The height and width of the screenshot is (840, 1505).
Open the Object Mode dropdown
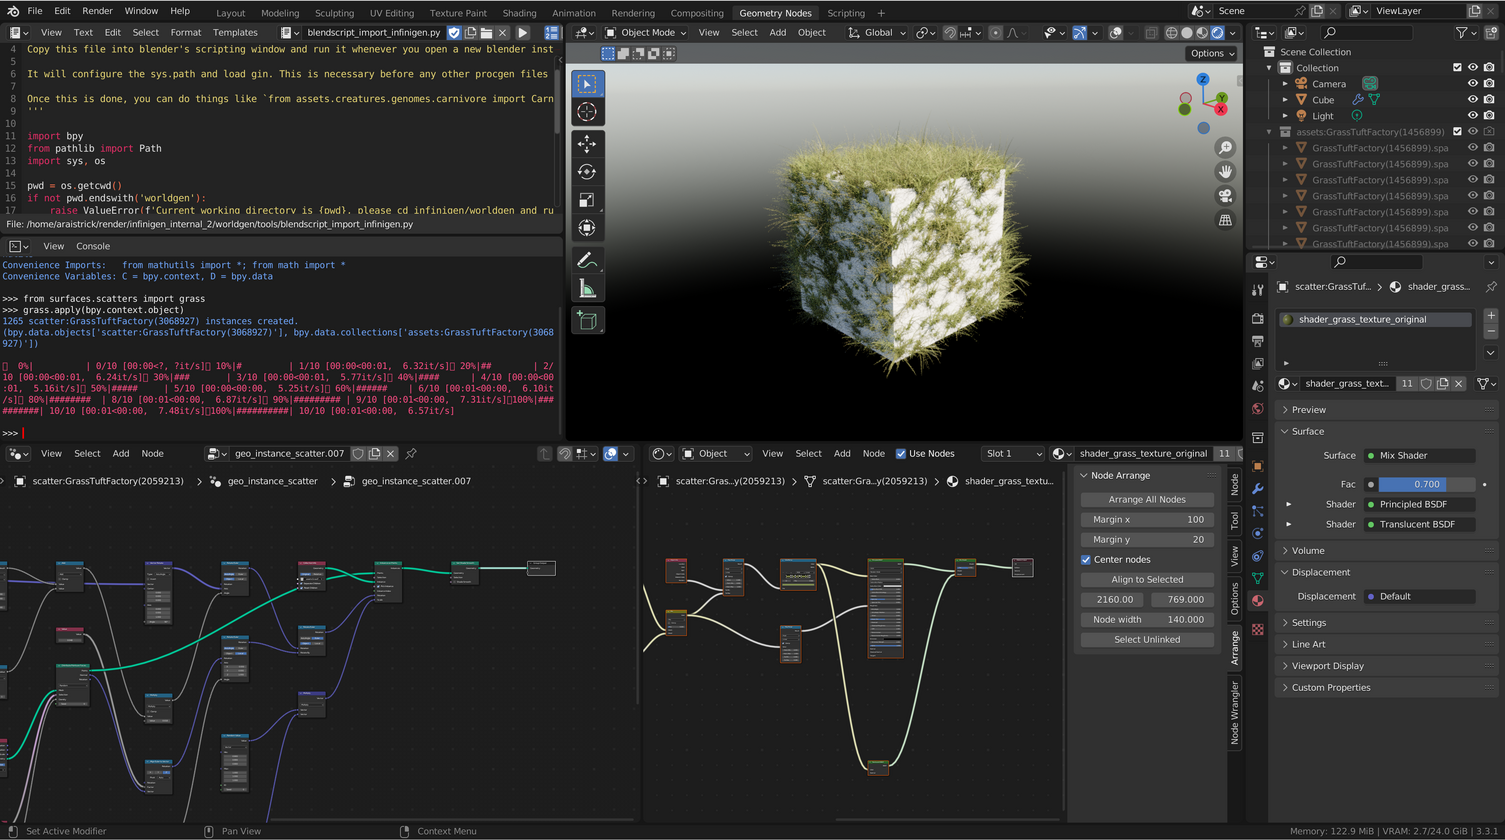tap(645, 33)
